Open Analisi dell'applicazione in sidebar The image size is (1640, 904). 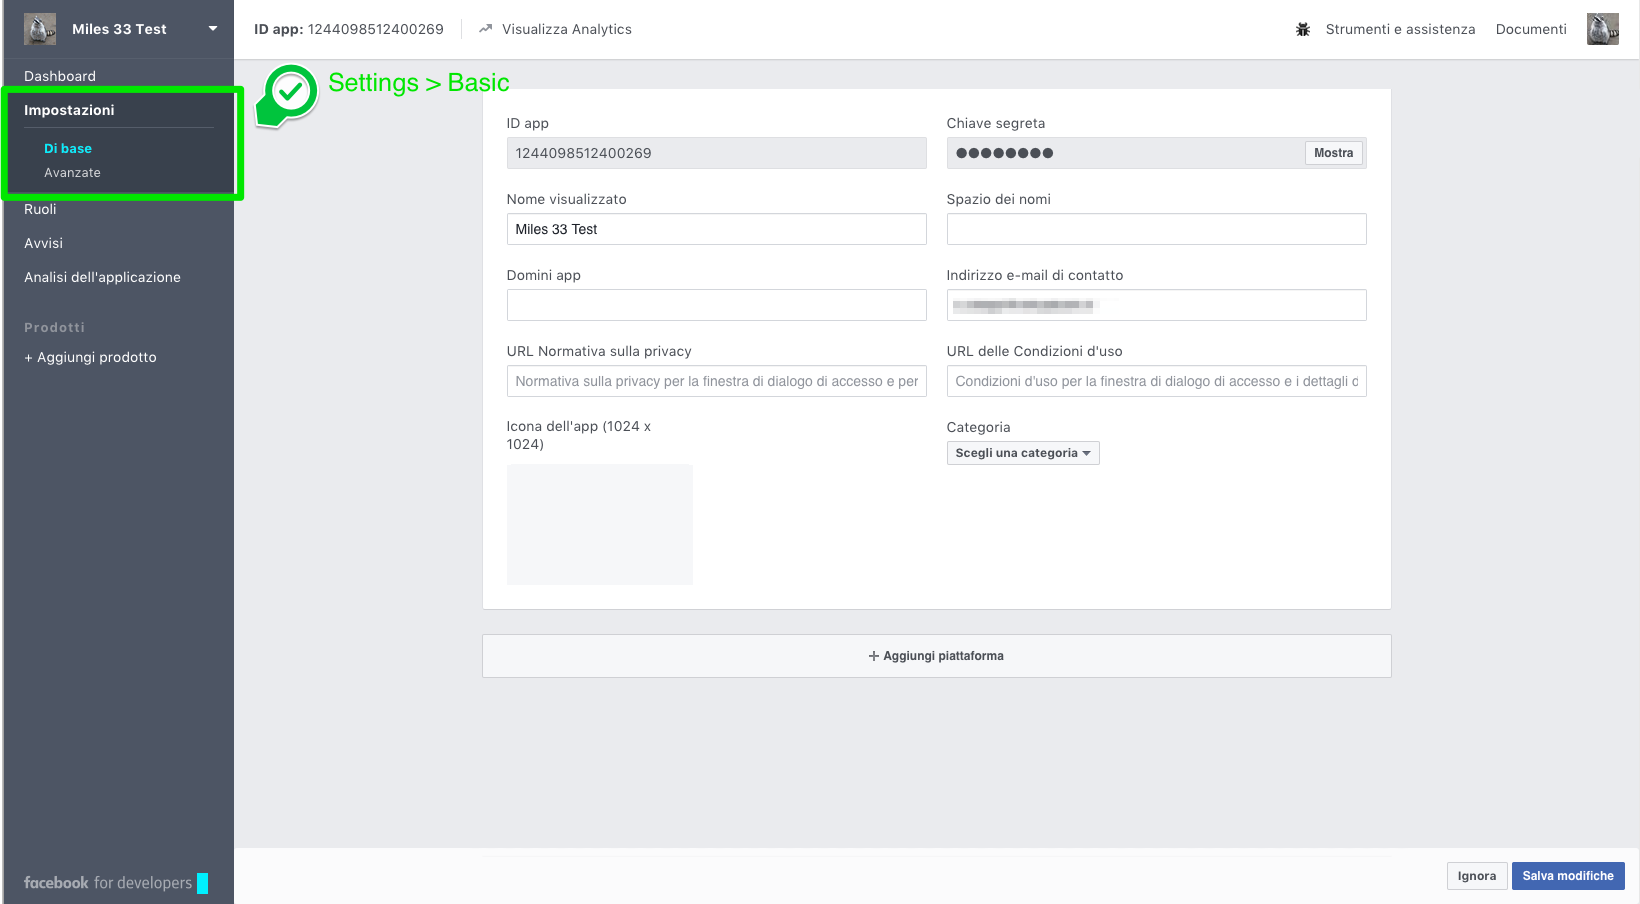click(102, 277)
